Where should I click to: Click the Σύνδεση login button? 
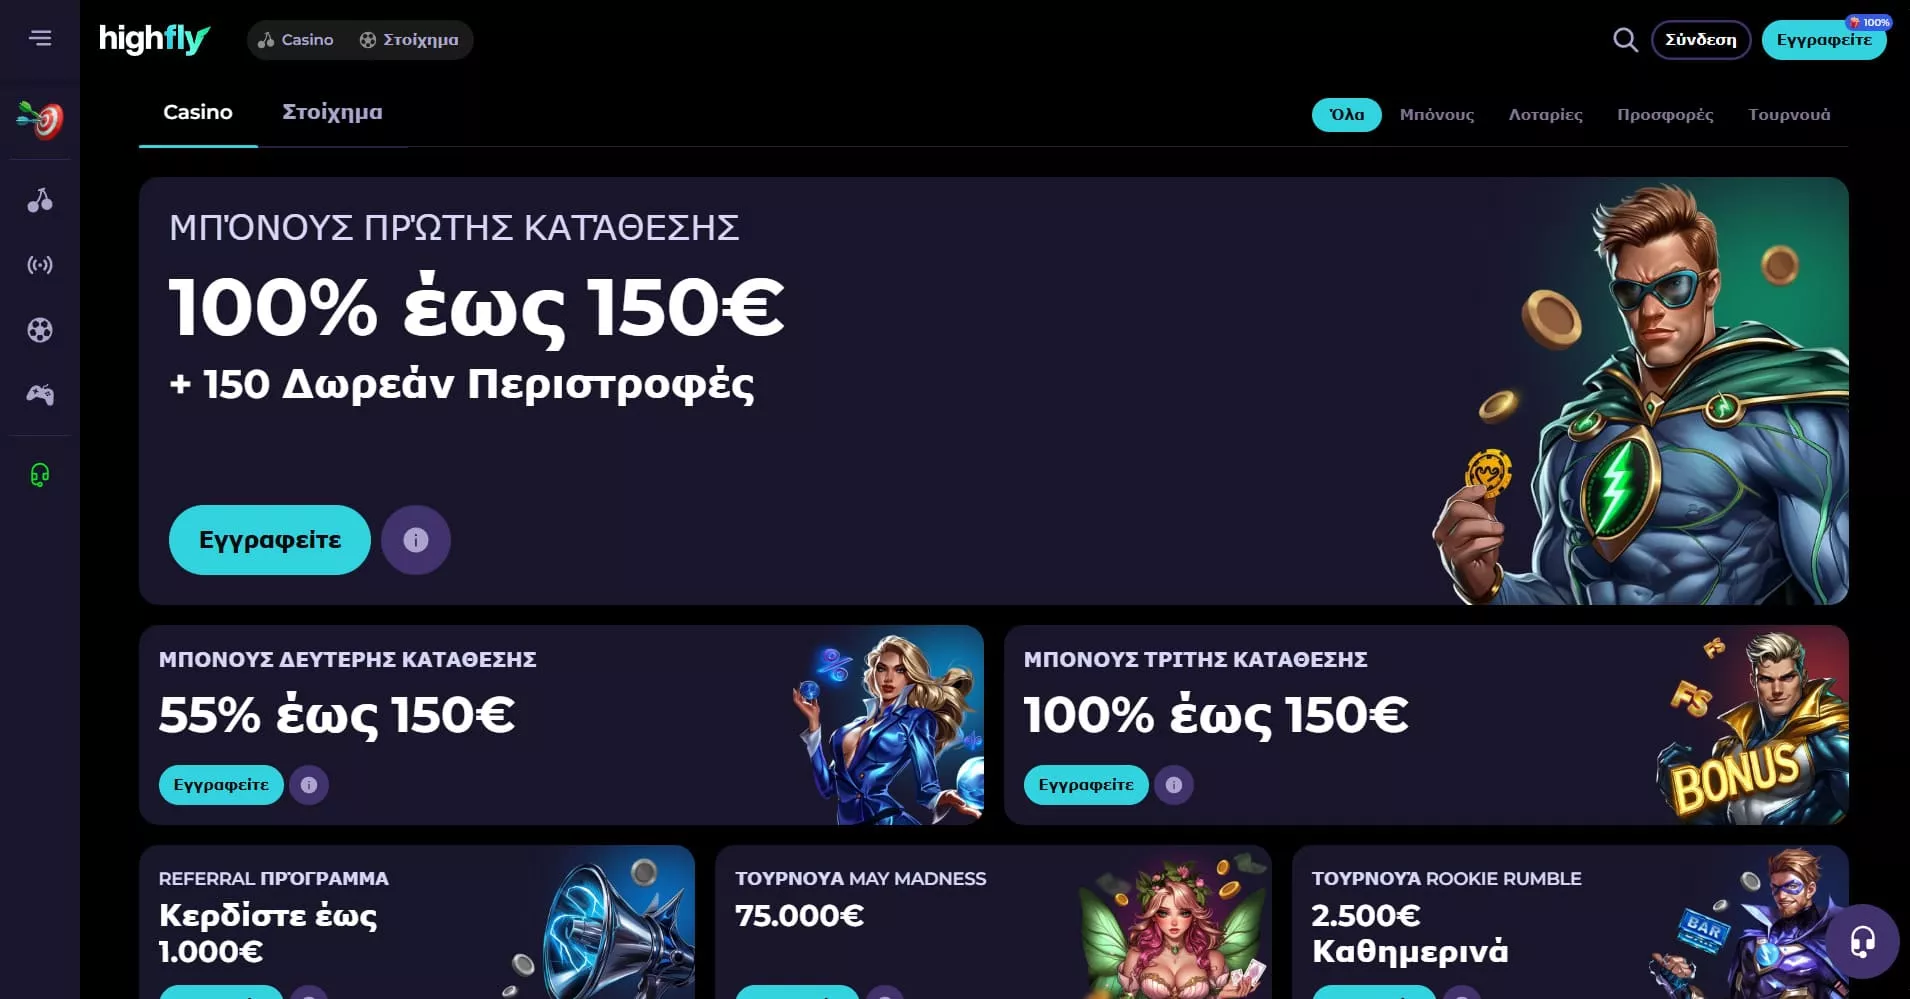[x=1701, y=40]
